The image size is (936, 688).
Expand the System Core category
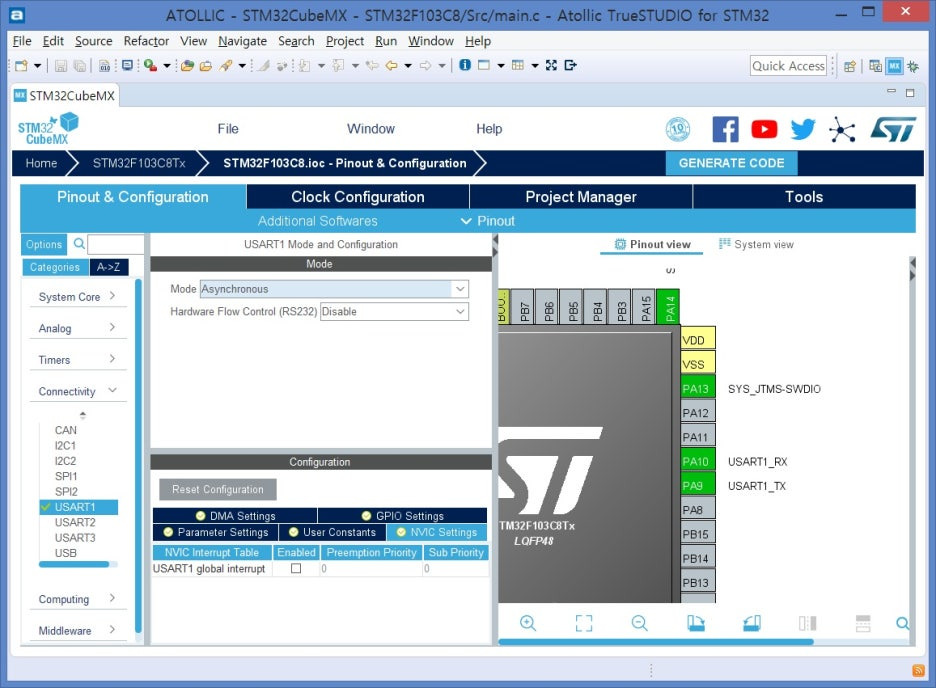click(x=78, y=297)
